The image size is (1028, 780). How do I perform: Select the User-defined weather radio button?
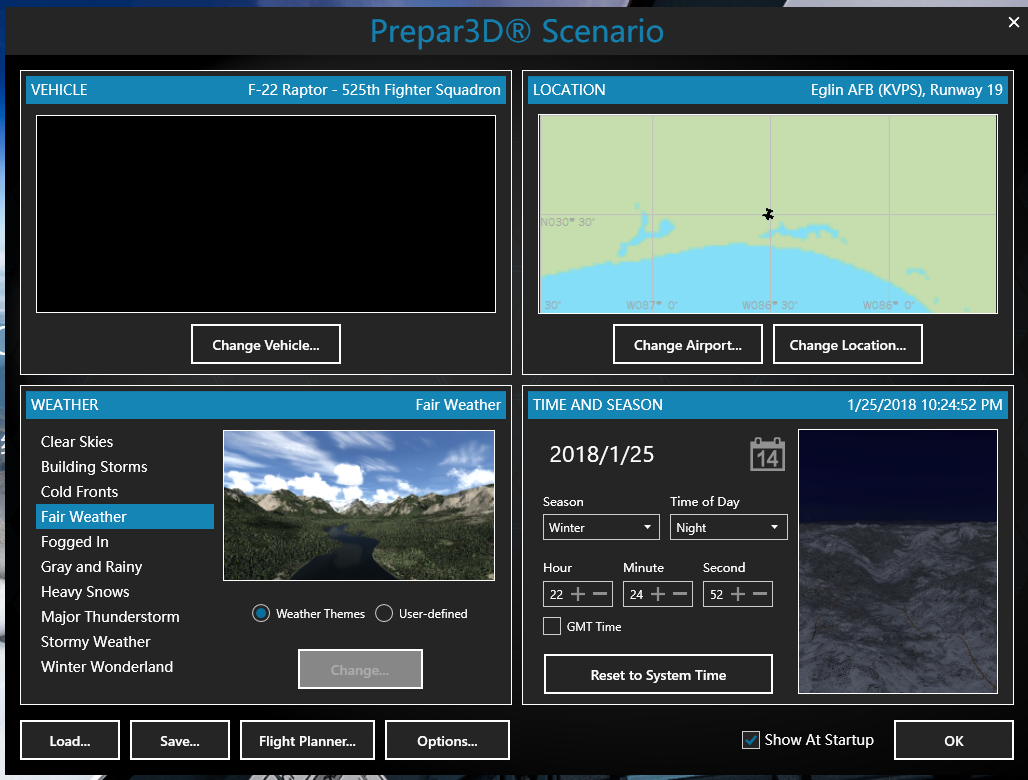point(384,614)
